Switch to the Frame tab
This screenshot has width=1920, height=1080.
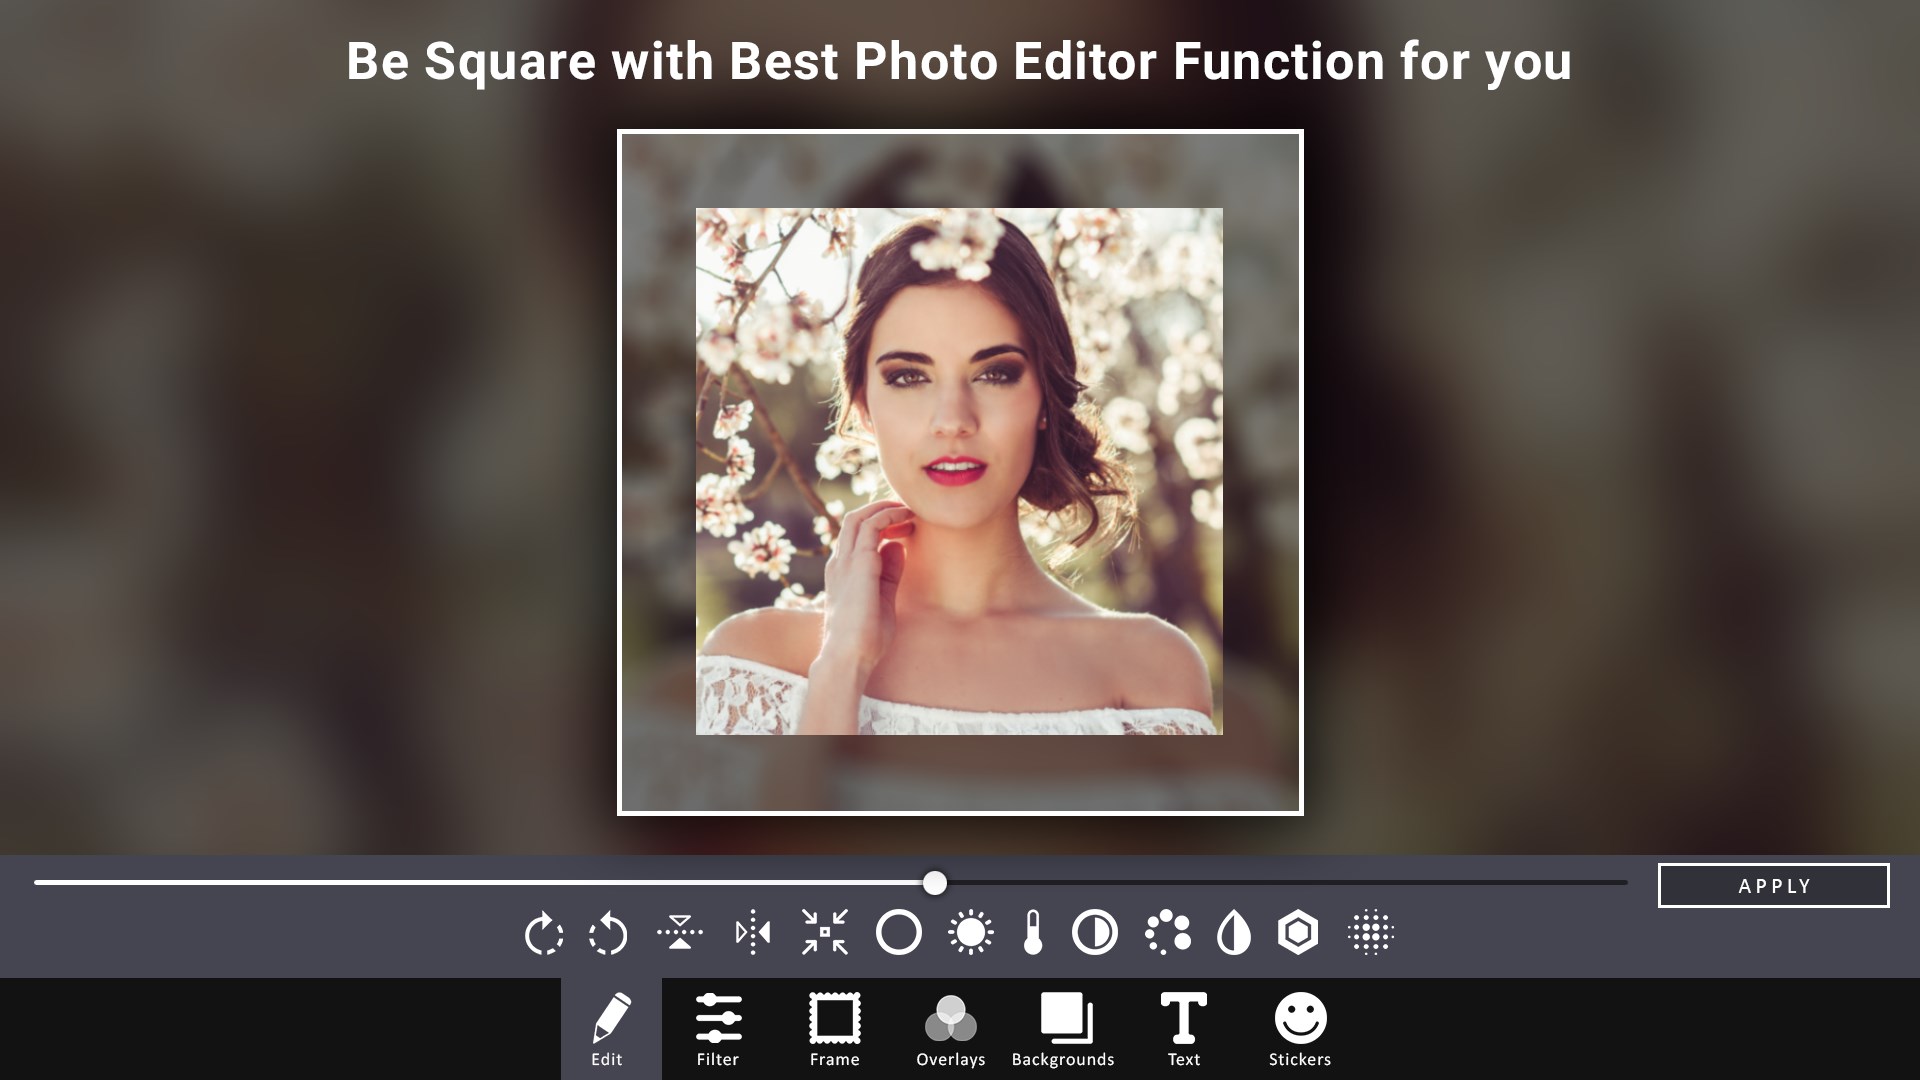coord(834,1029)
